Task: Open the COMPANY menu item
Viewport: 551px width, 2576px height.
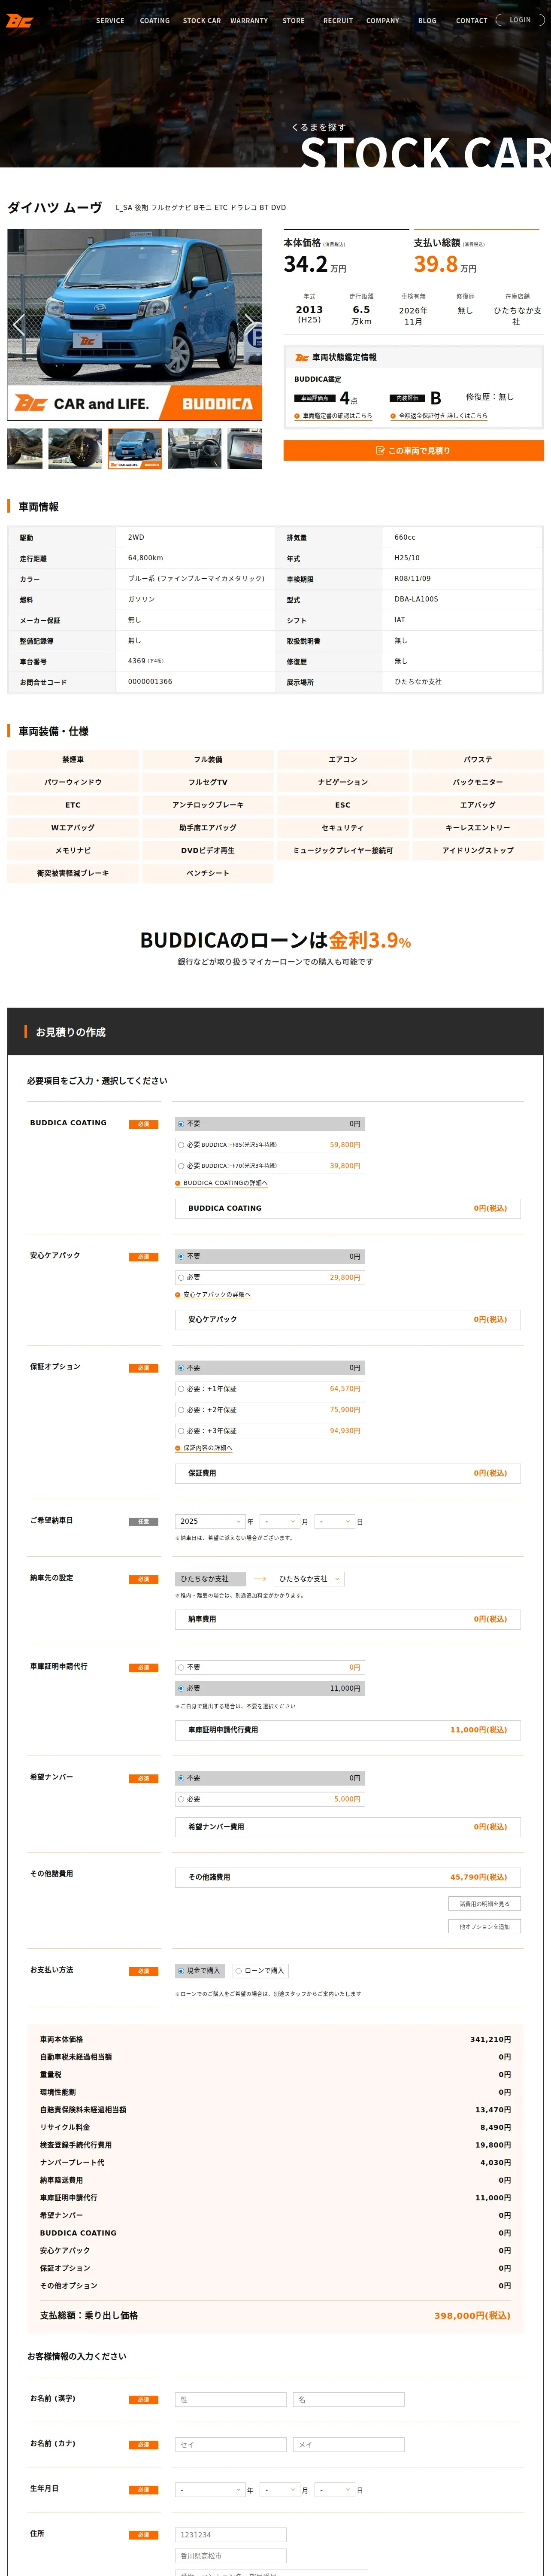Action: [x=383, y=20]
